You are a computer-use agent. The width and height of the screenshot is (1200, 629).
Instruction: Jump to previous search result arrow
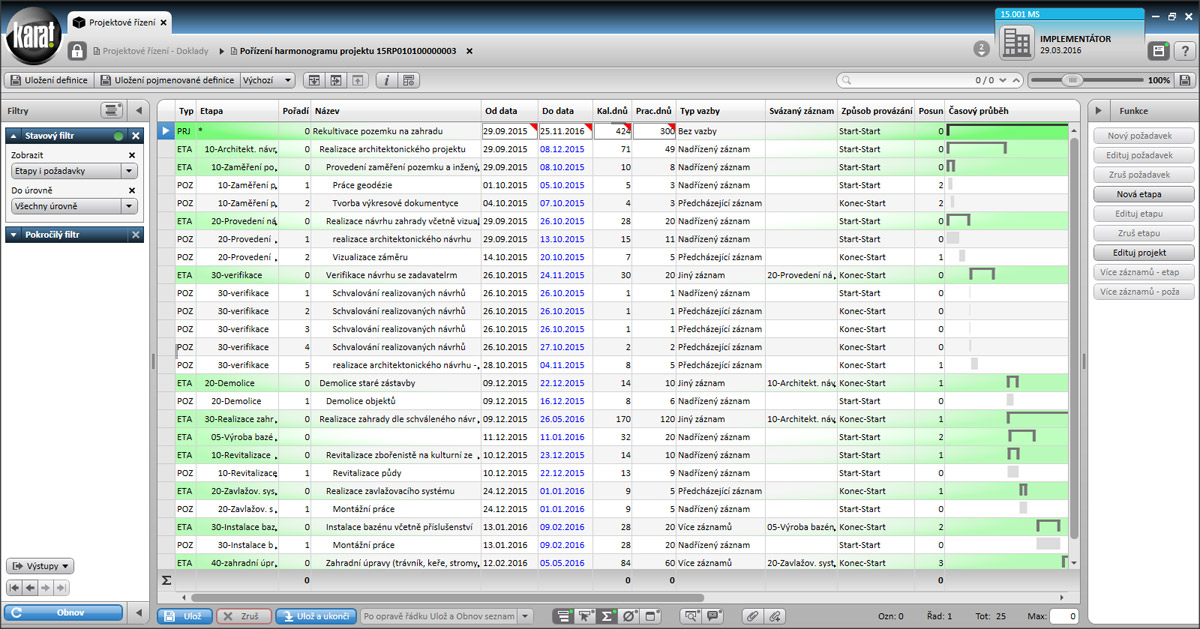click(x=1016, y=80)
